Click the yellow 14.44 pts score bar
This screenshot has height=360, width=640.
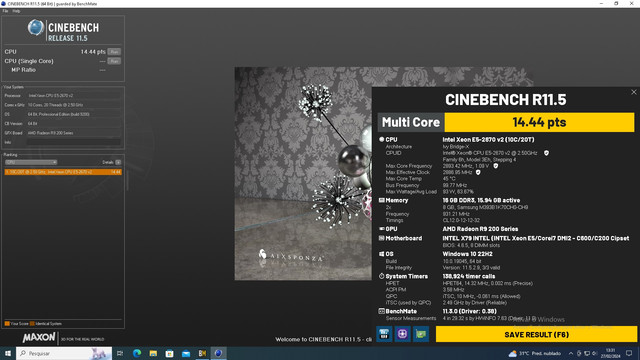point(539,122)
